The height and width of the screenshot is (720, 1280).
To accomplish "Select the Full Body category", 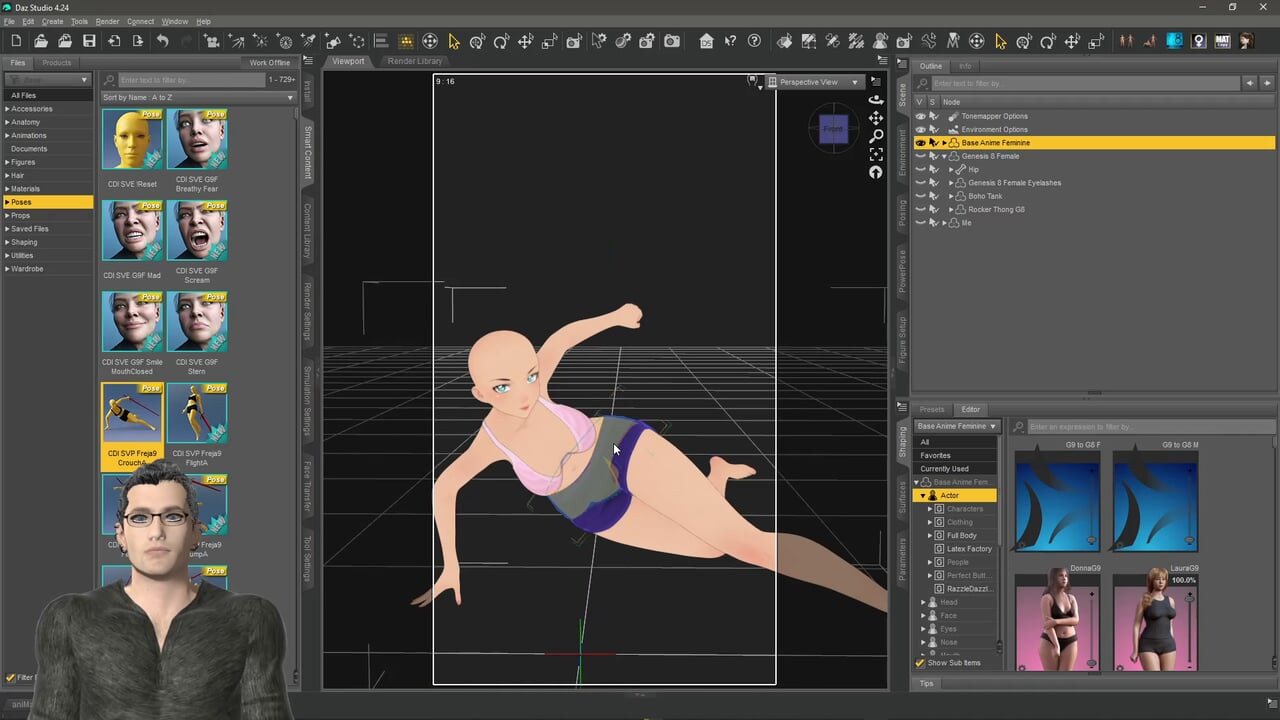I will click(962, 536).
